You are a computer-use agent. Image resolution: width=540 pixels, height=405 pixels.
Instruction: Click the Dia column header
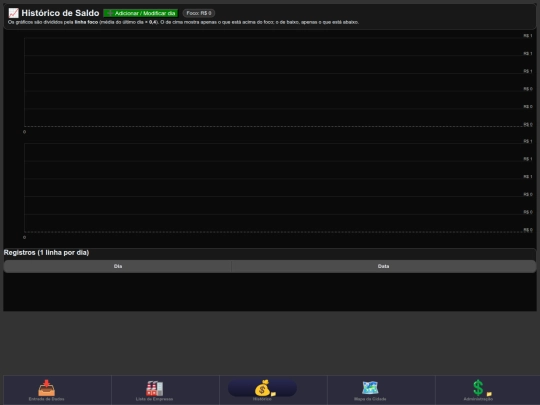[x=118, y=266]
